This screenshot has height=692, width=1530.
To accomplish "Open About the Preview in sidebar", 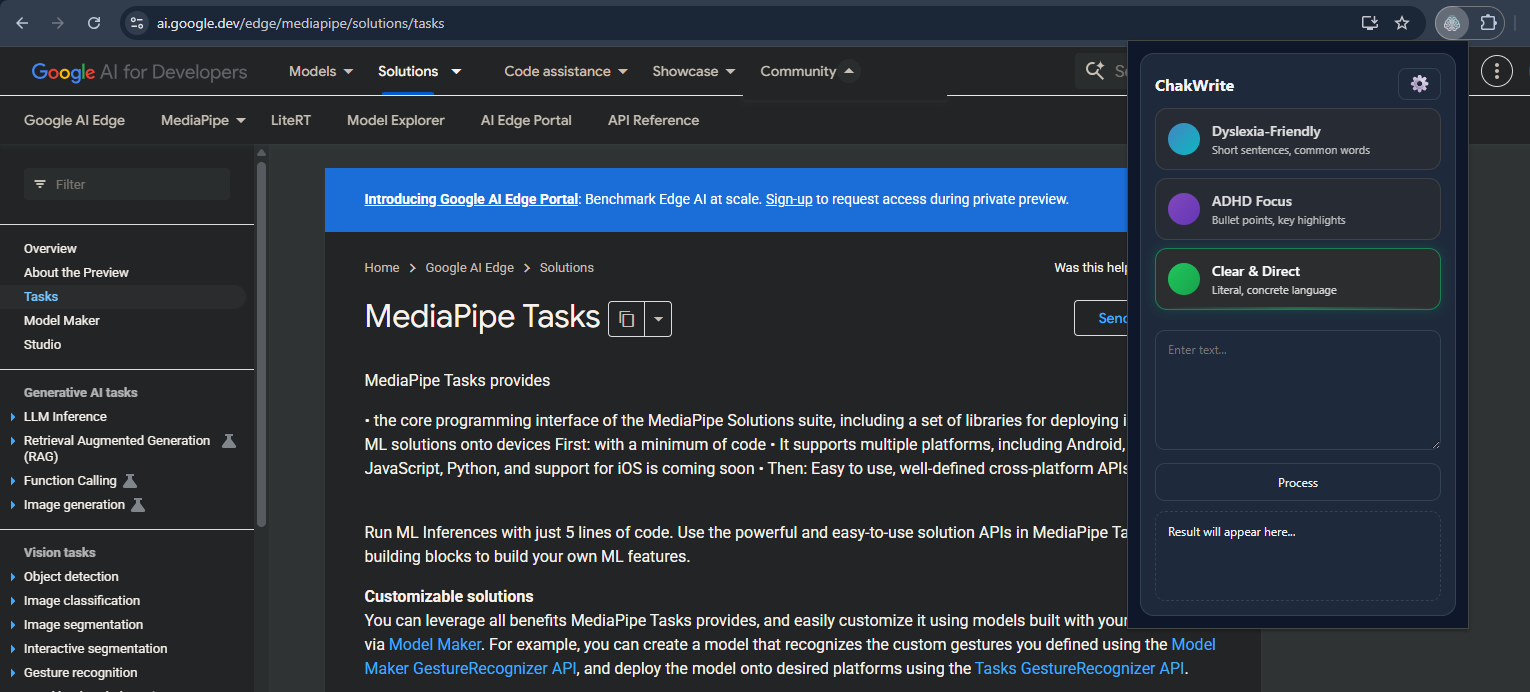I will pyautogui.click(x=76, y=273).
